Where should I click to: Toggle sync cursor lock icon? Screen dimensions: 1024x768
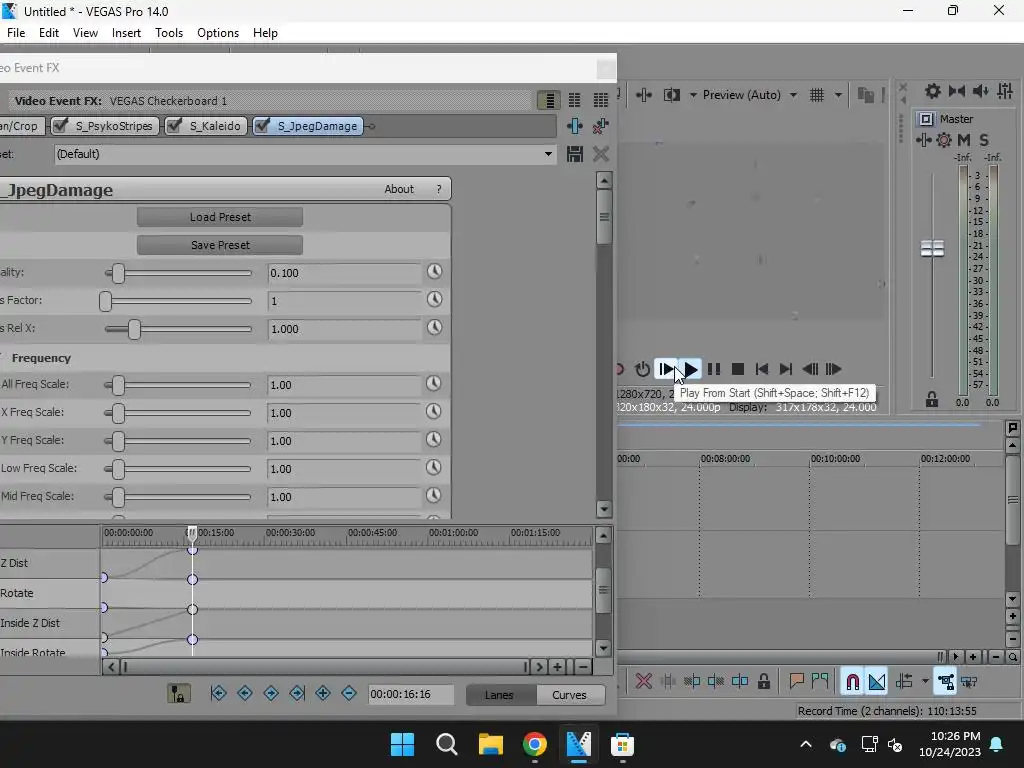coord(179,694)
